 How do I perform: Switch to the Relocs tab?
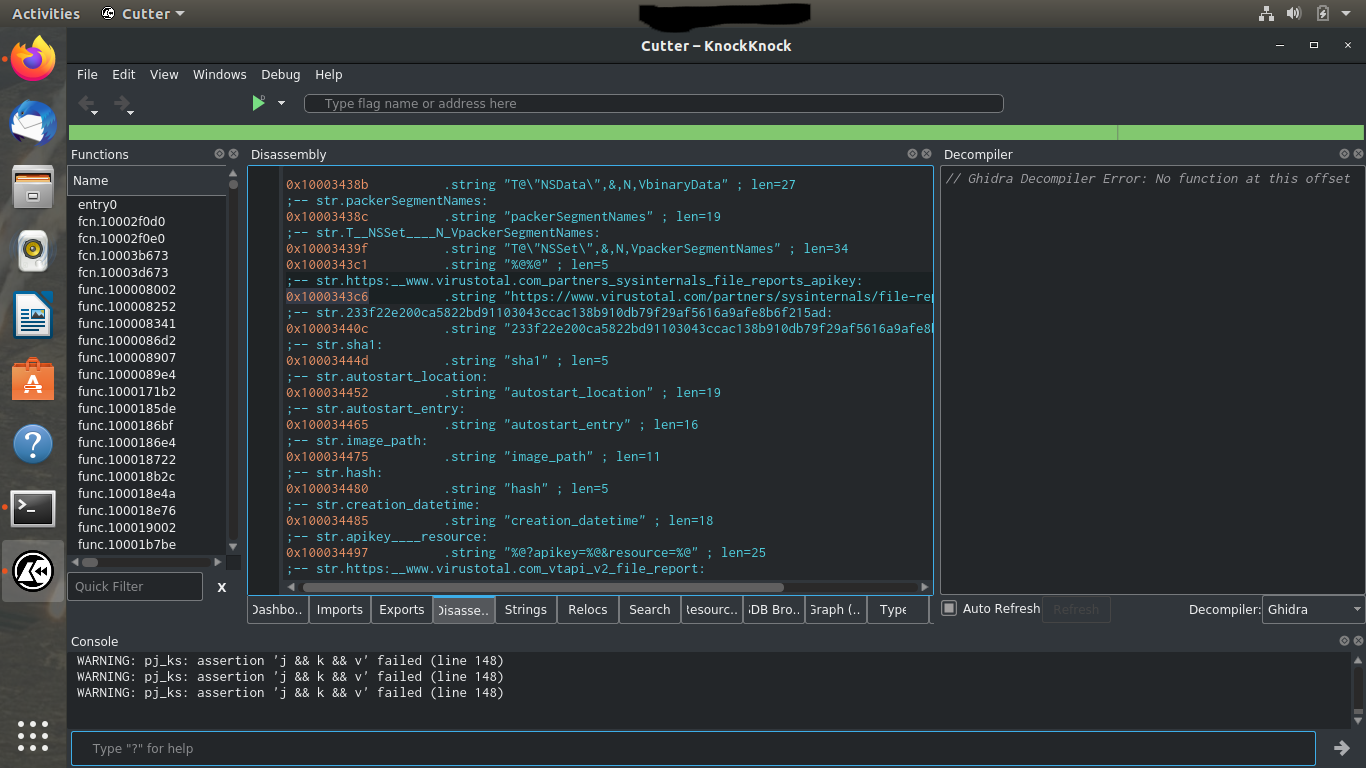(x=588, y=610)
